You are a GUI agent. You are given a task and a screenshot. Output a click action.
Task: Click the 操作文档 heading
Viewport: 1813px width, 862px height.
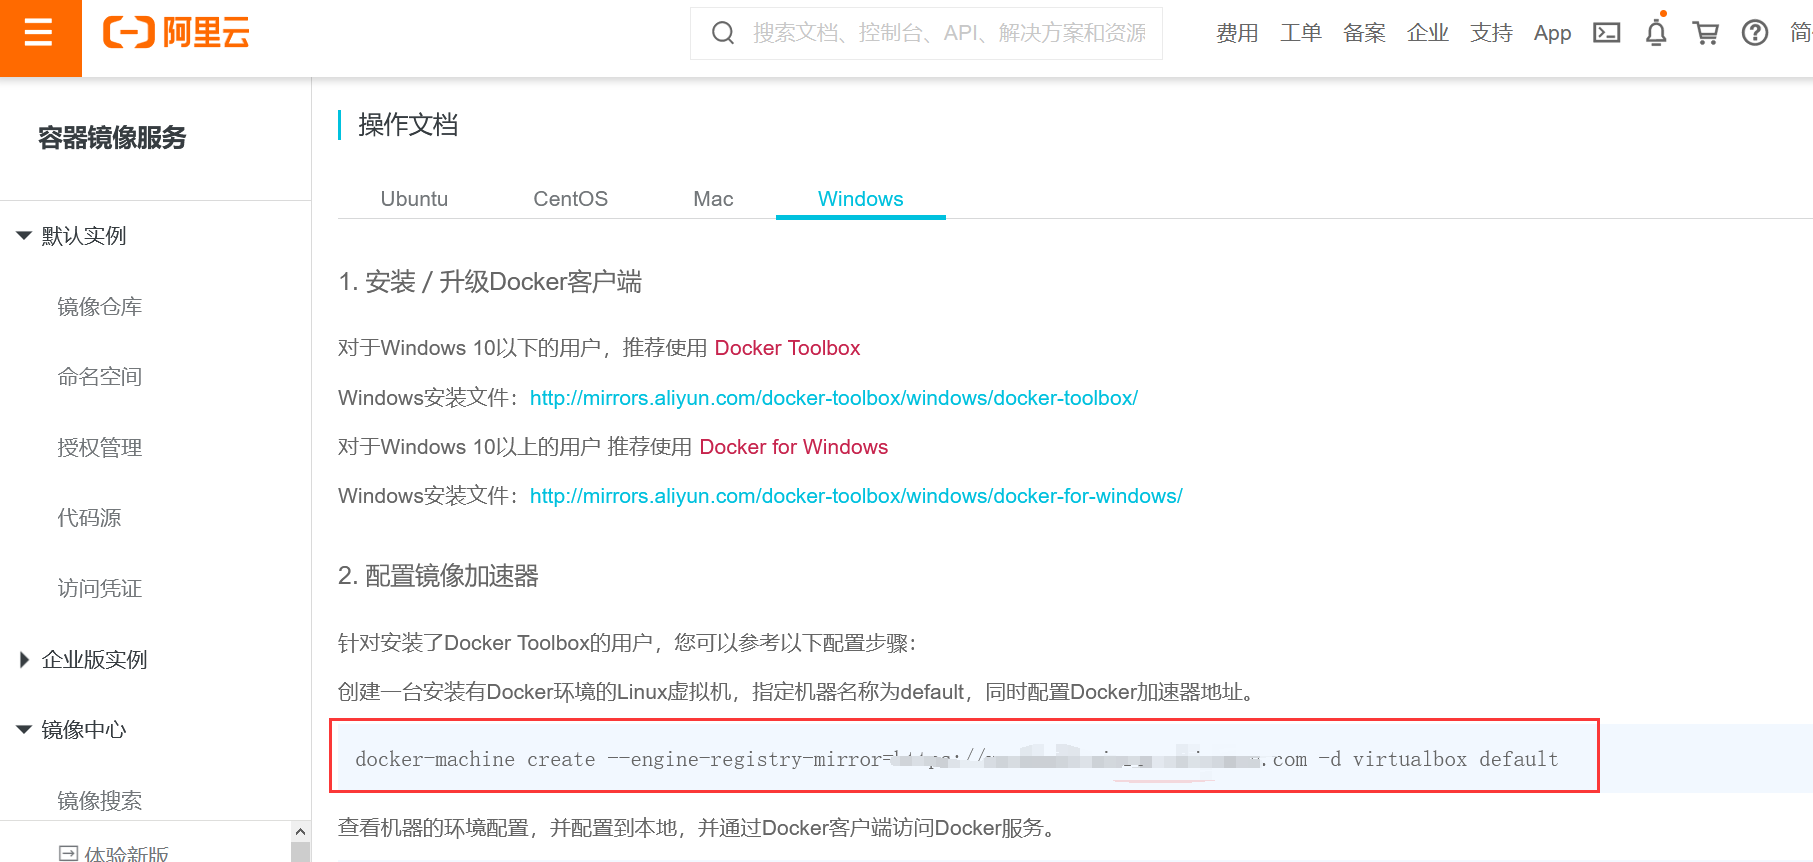point(408,125)
